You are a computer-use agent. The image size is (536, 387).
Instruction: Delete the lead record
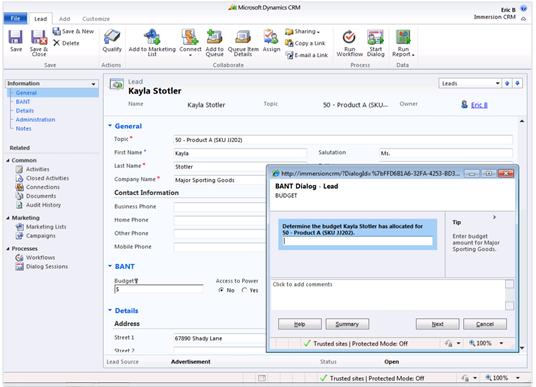coord(66,43)
